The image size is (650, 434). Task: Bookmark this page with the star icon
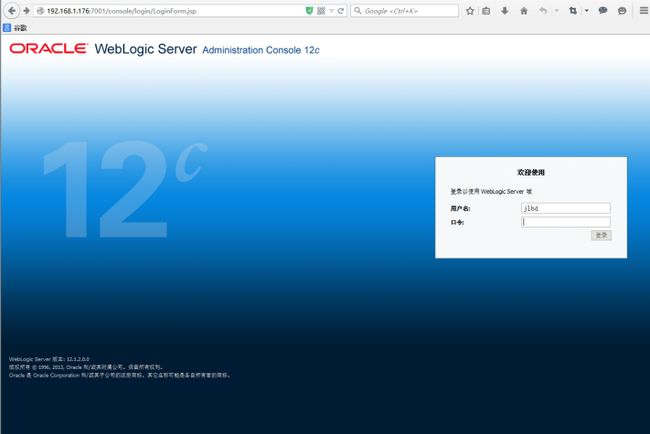[470, 11]
